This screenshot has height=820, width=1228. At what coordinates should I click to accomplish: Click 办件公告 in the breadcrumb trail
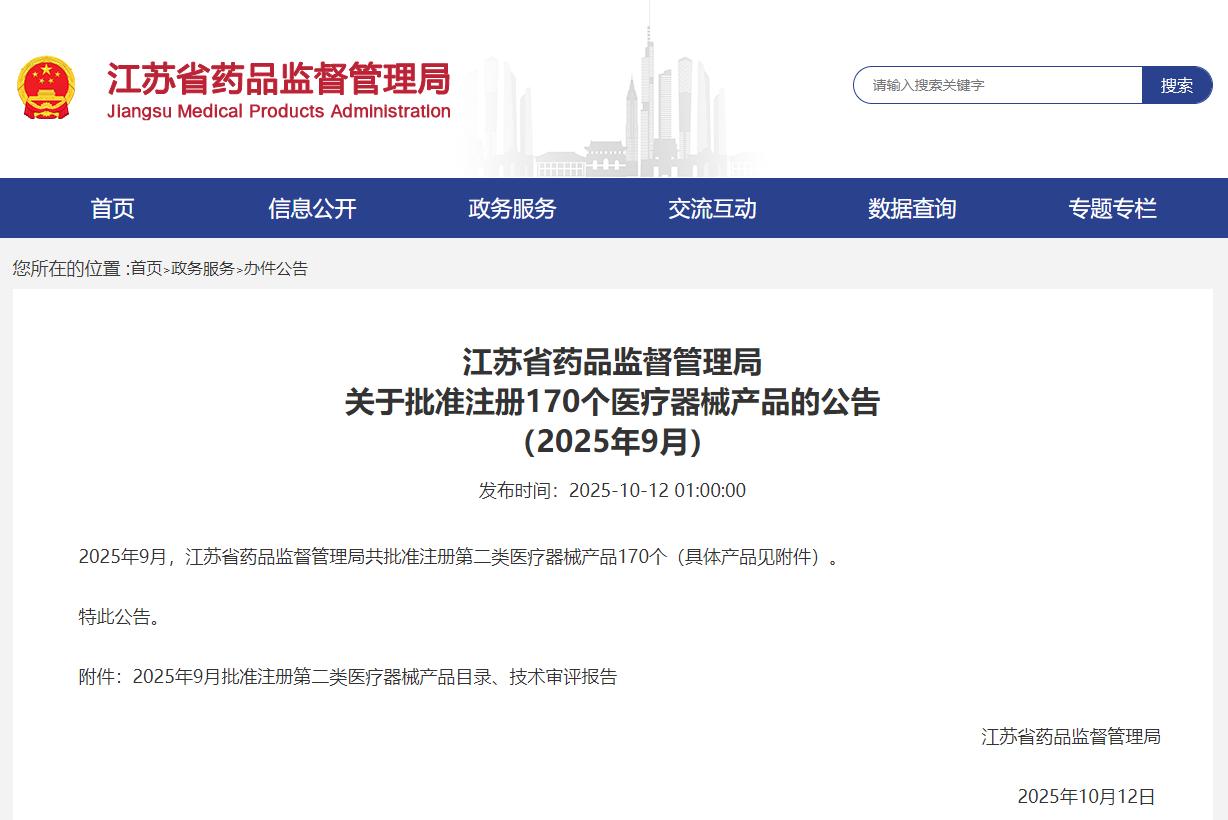[x=275, y=268]
